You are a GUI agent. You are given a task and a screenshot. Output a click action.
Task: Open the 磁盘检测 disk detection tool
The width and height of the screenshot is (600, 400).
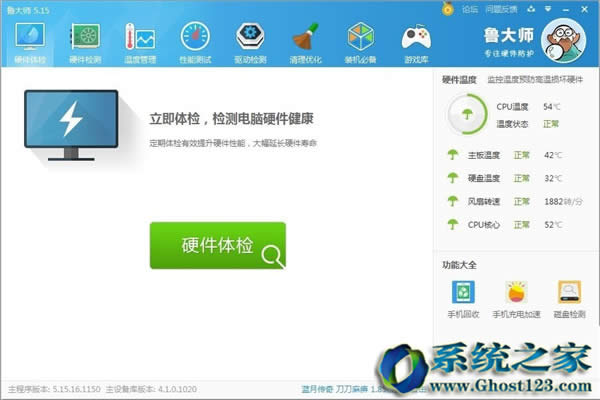click(x=567, y=300)
